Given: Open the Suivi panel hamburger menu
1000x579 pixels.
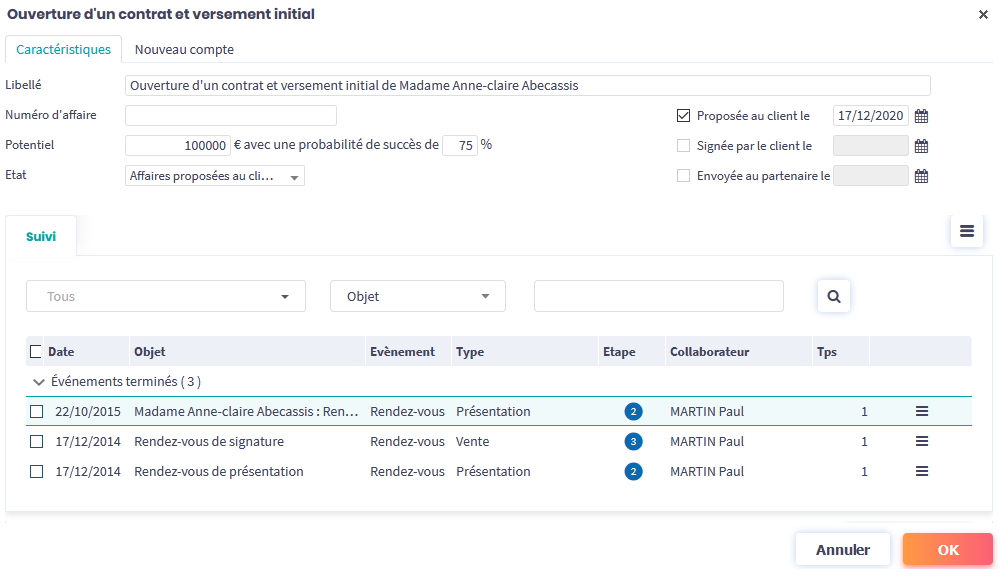Looking at the screenshot, I should 966,231.
